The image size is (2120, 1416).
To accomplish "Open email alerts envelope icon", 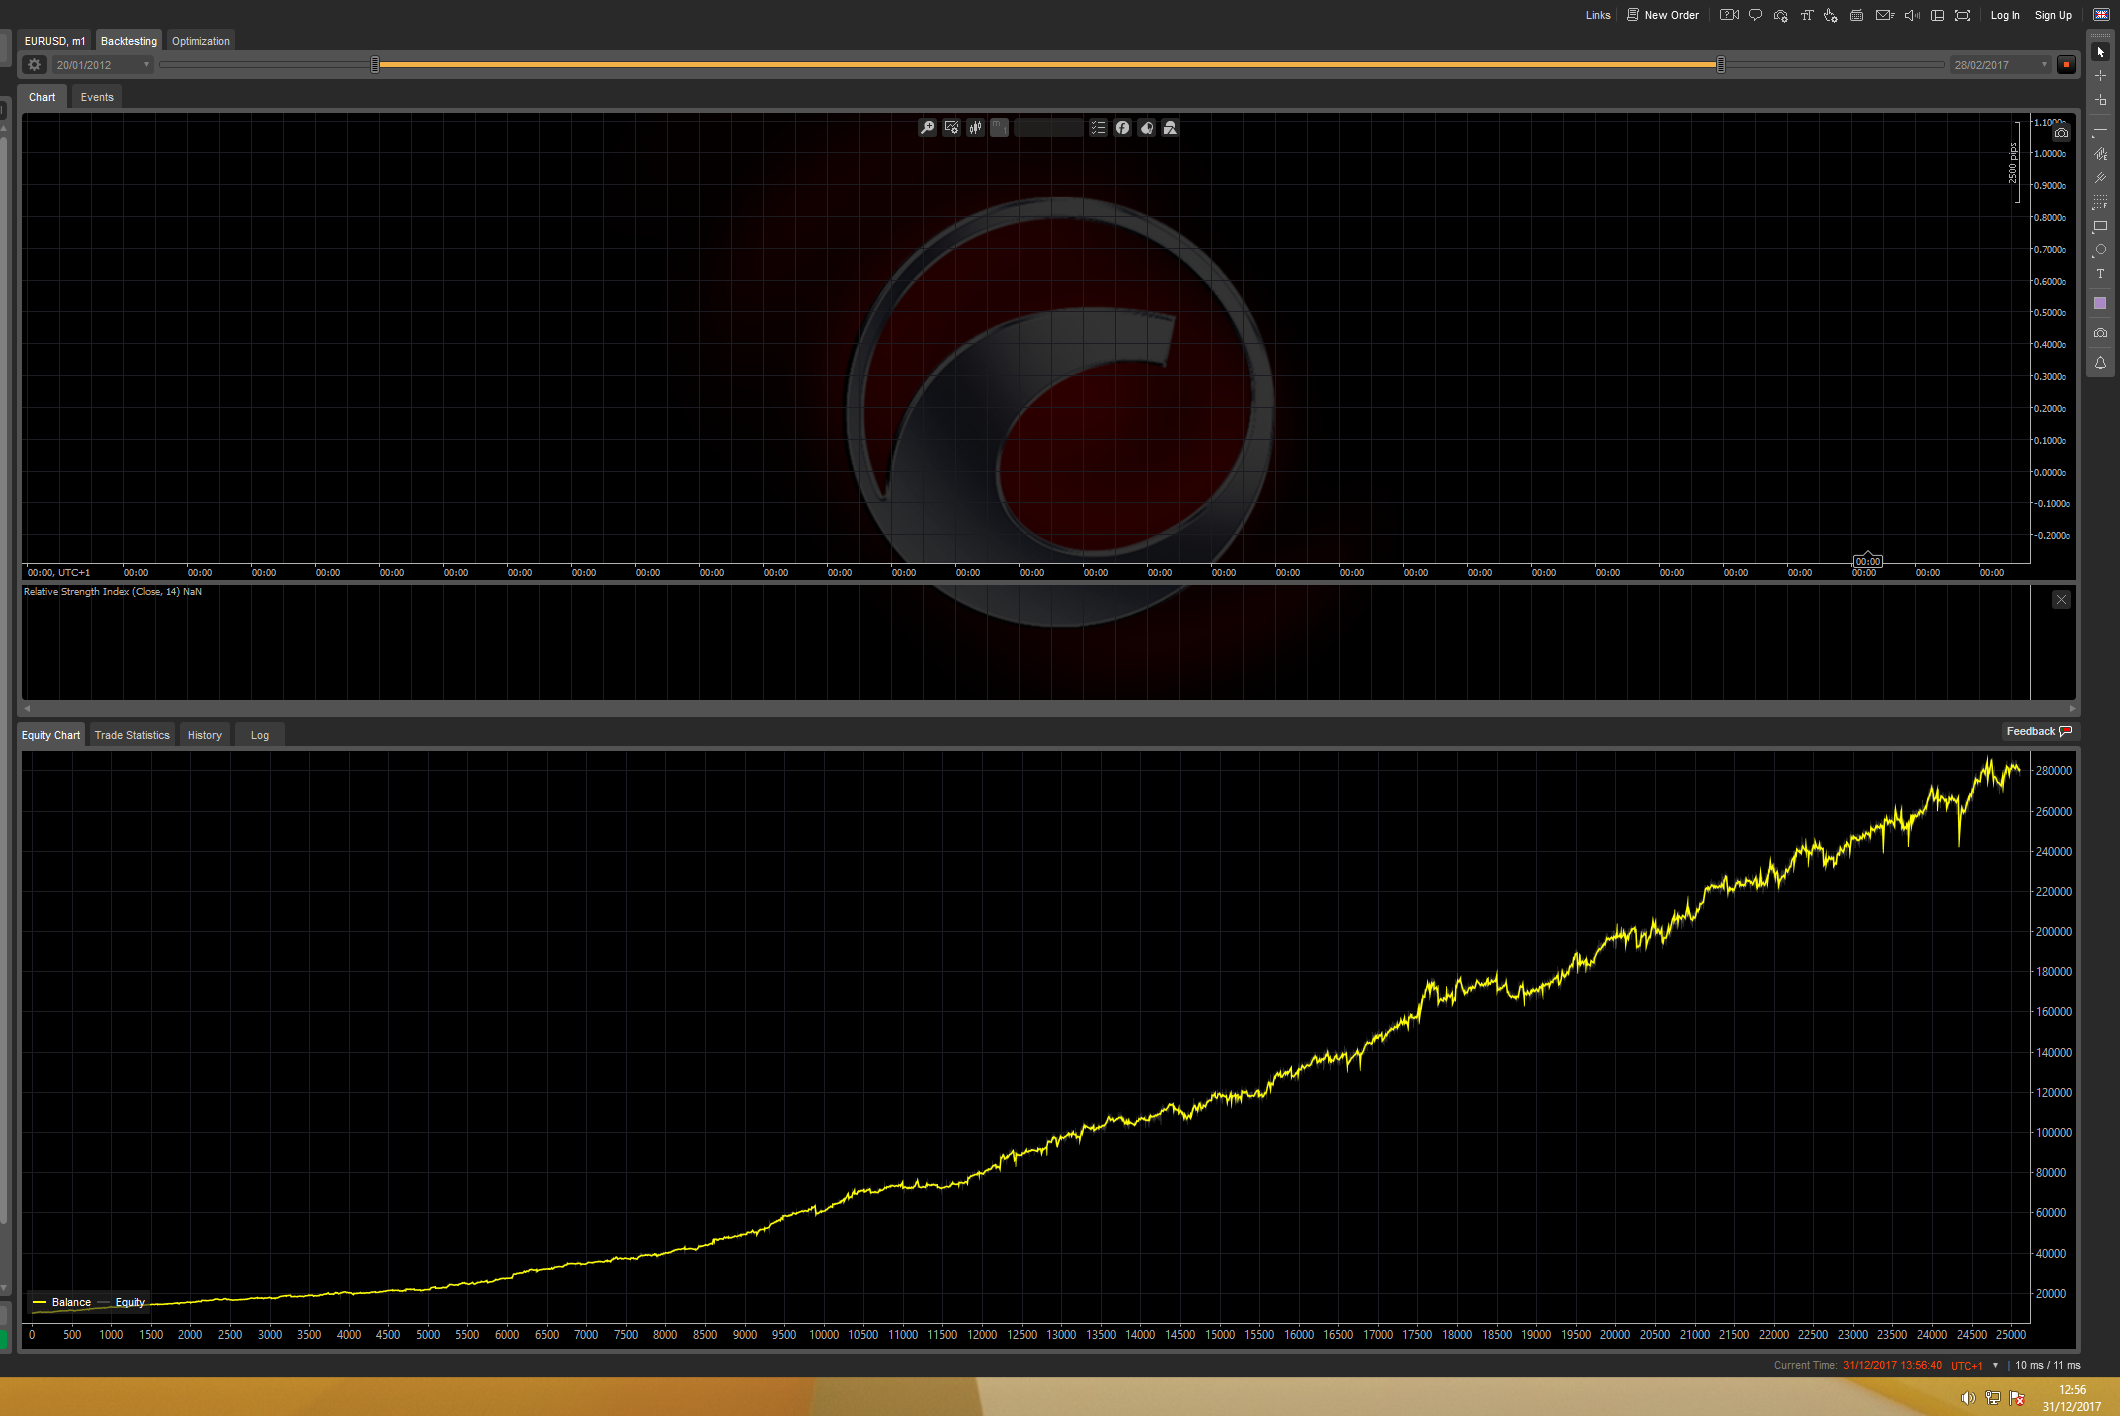I will point(1884,15).
